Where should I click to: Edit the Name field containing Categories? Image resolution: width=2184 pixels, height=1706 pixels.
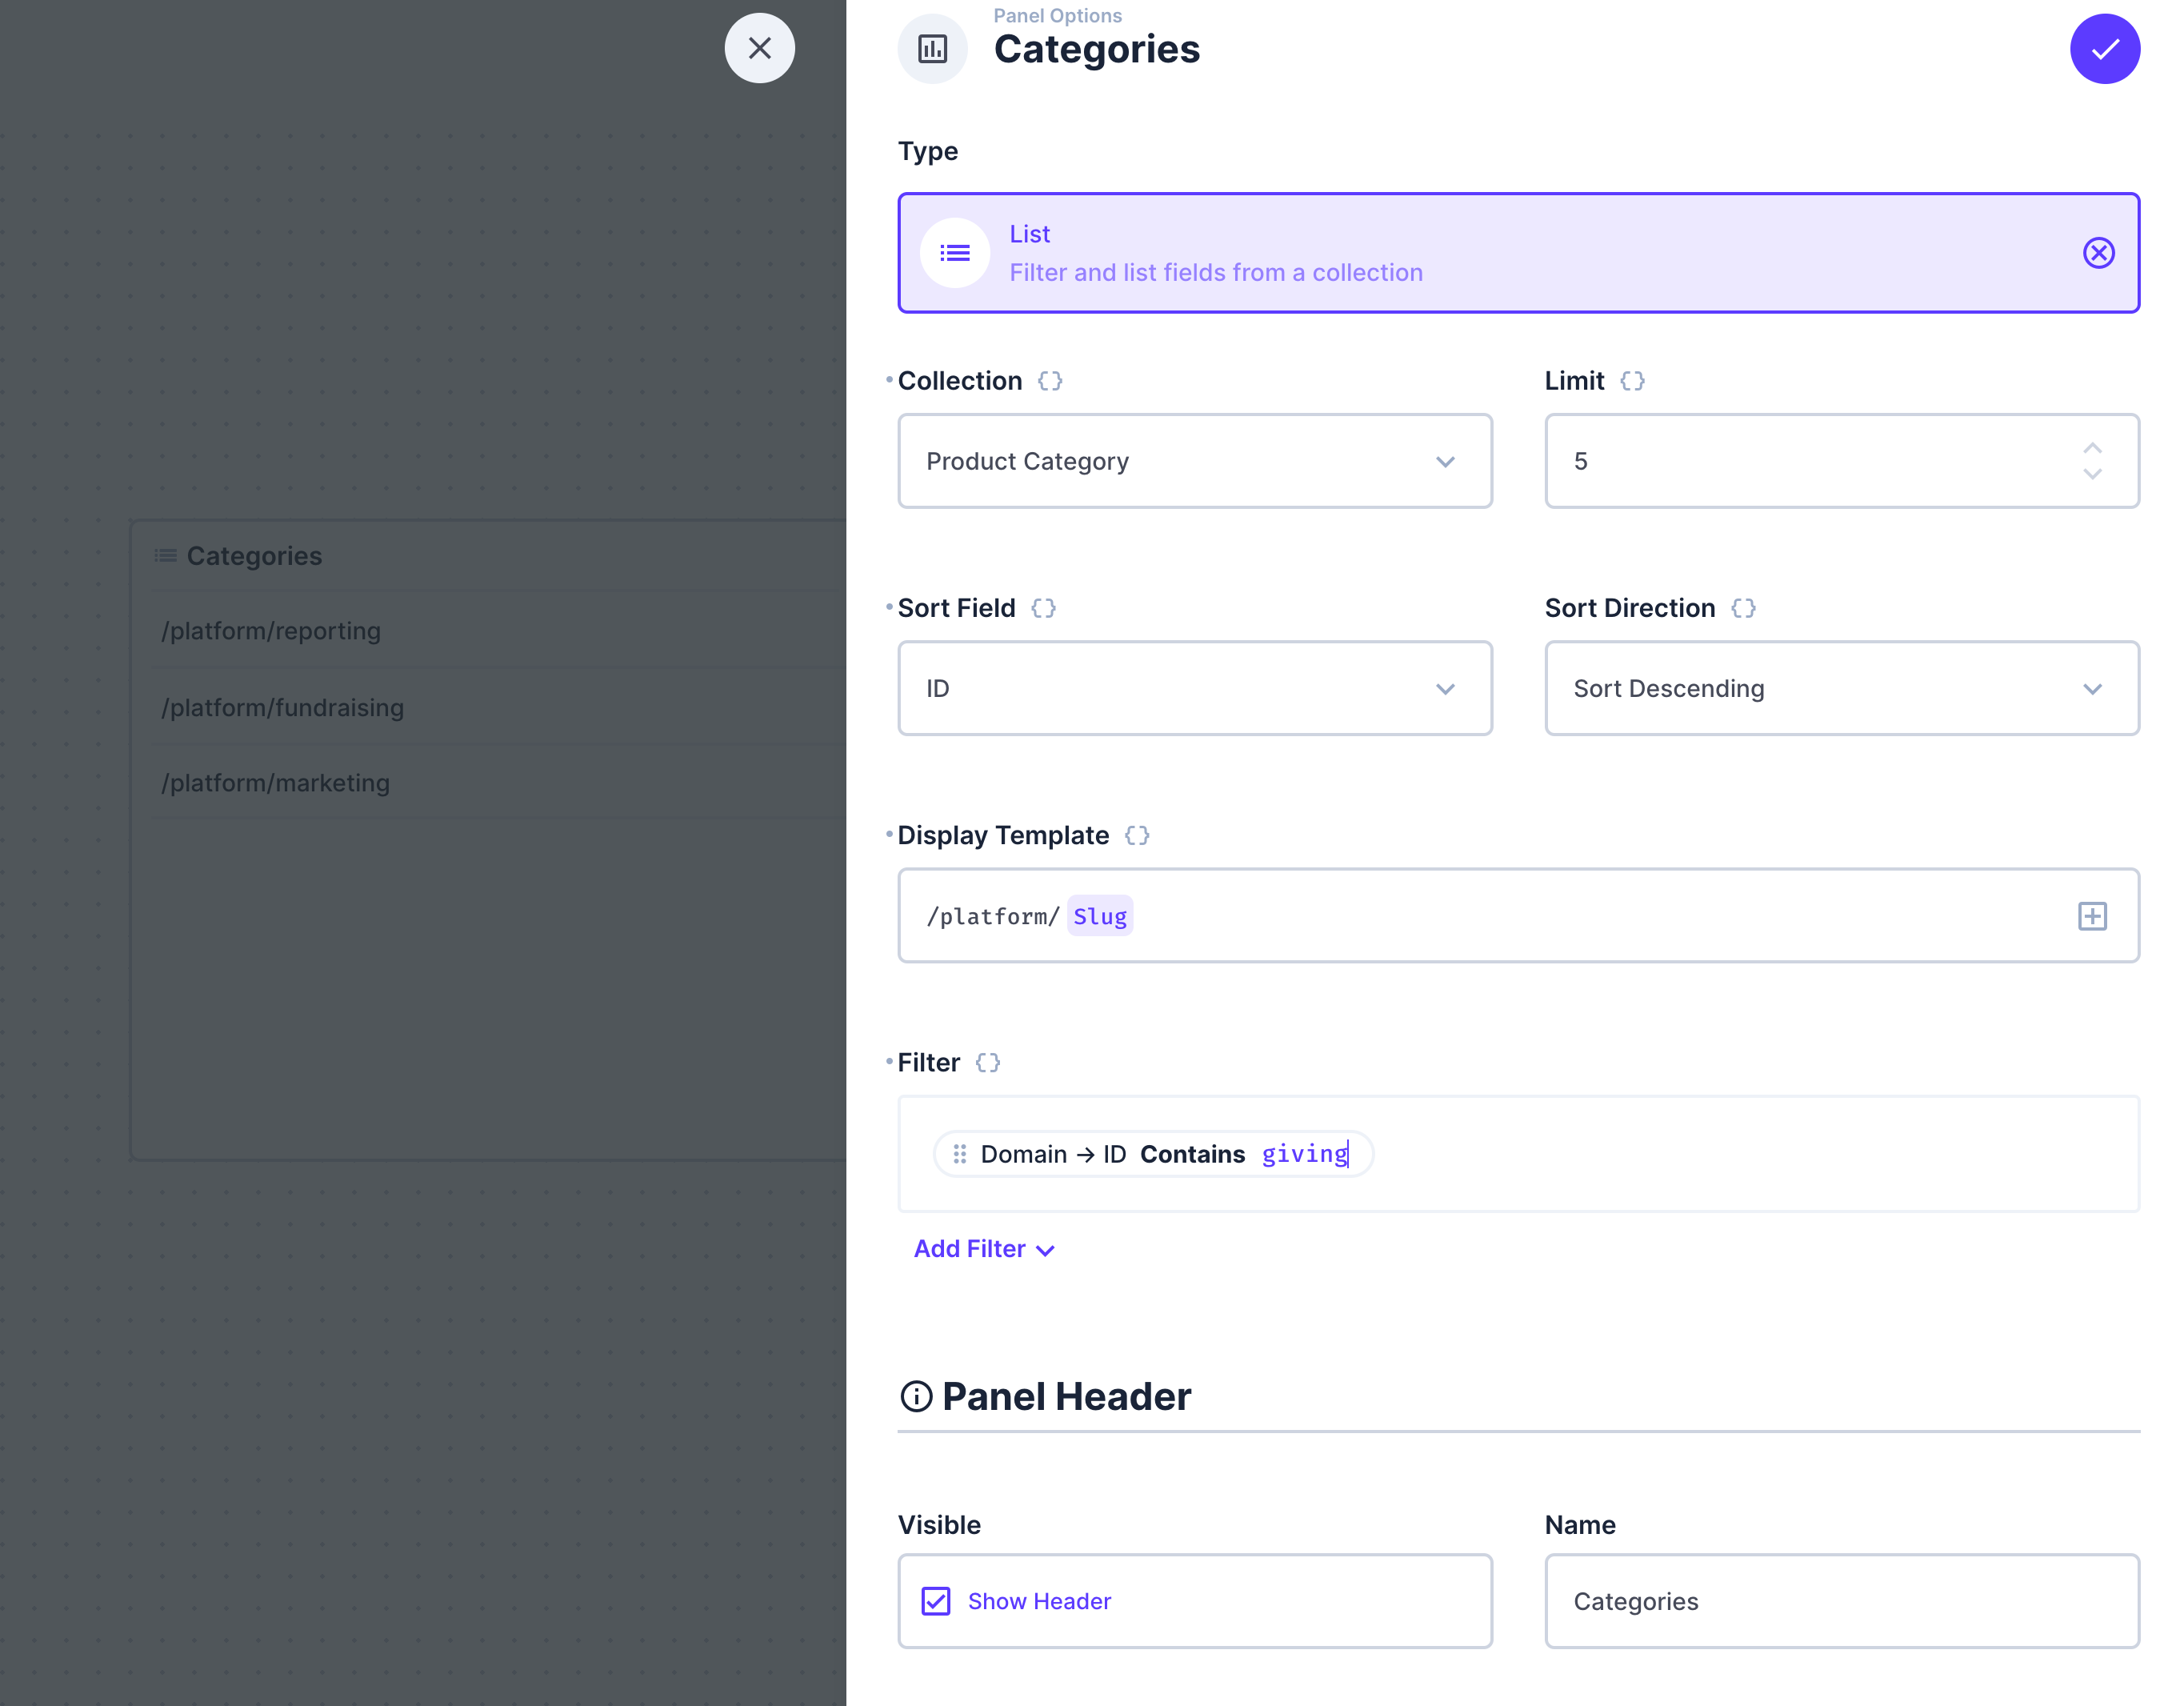coord(1840,1601)
